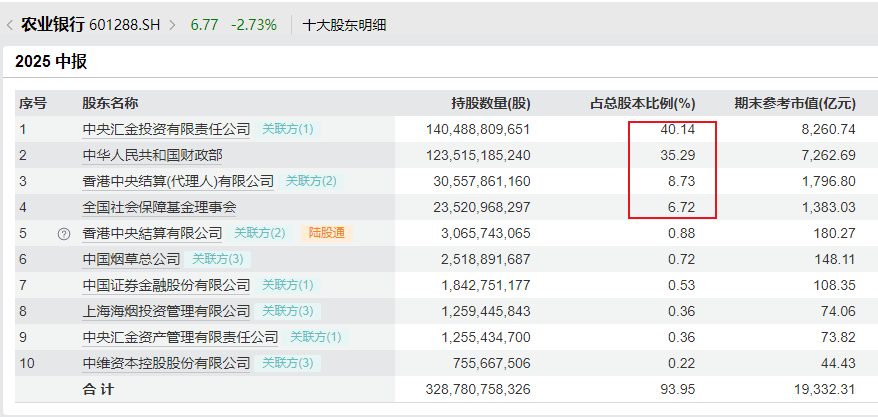Image resolution: width=878 pixels, height=417 pixels.
Task: Click 关联方(1) tag beside 中央汇金资产管理有限责任公司
Action: click(x=316, y=337)
